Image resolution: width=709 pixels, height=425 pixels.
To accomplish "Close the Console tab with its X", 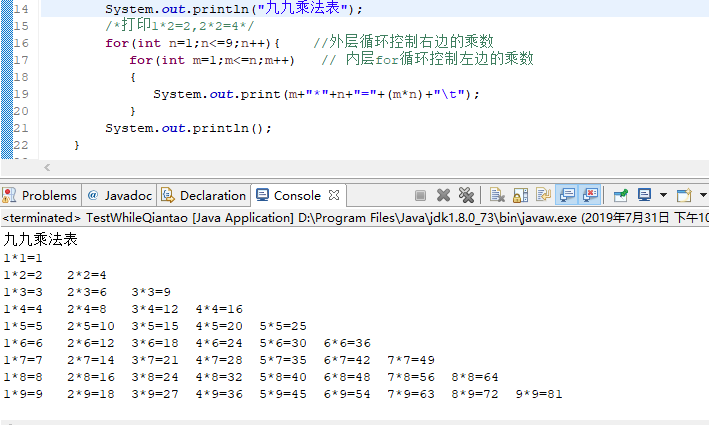I will click(x=334, y=195).
